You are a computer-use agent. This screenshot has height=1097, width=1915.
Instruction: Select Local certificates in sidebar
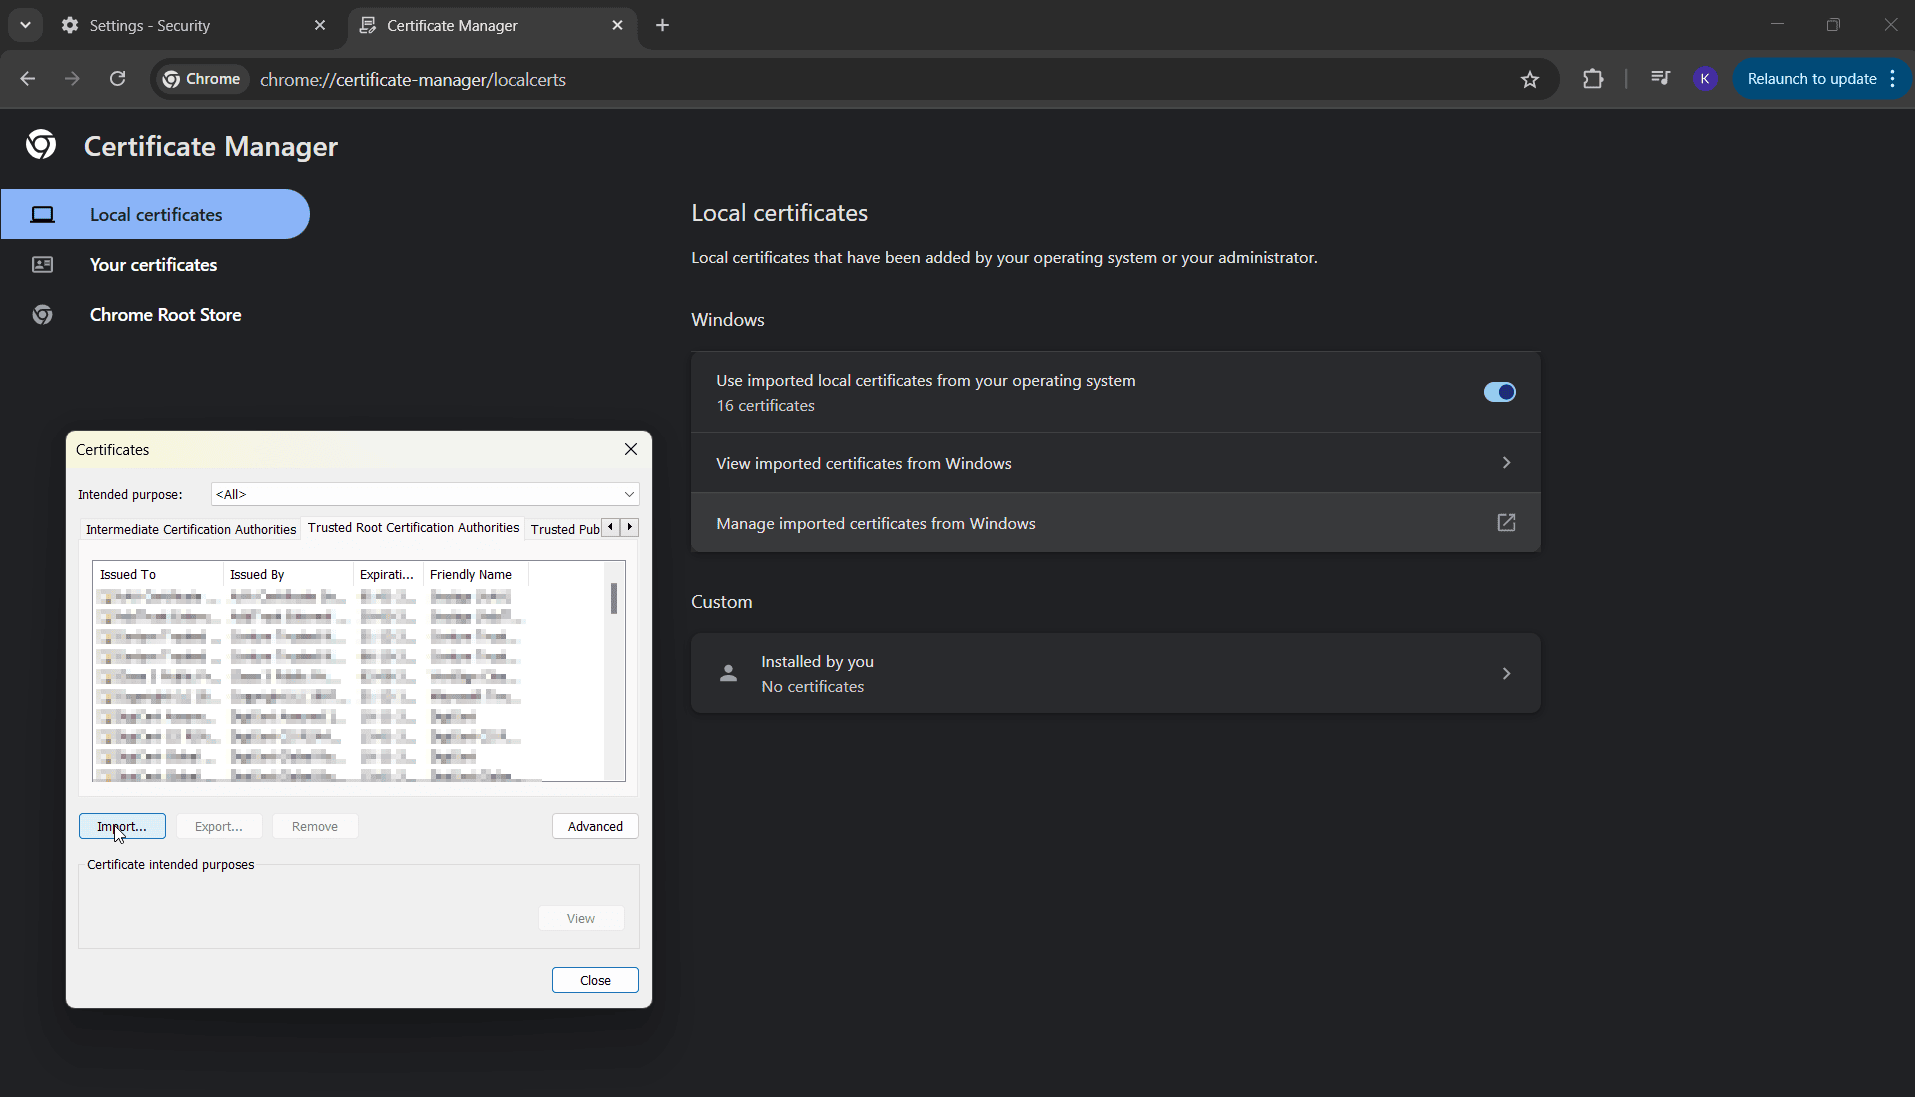click(x=155, y=214)
